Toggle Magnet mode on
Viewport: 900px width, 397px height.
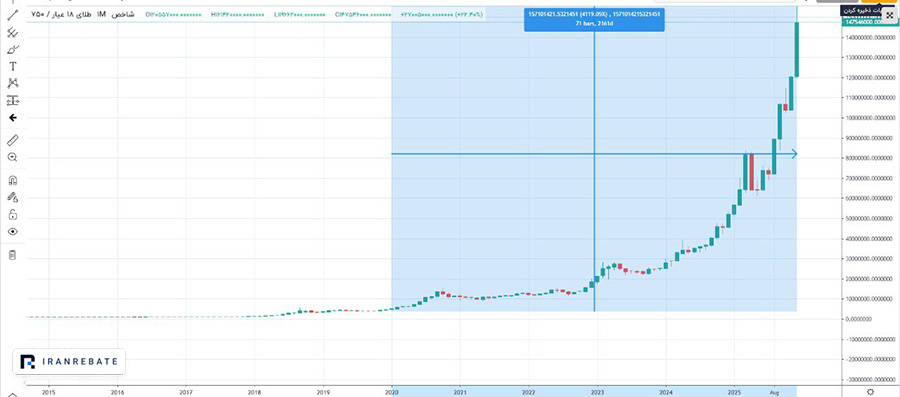(13, 180)
